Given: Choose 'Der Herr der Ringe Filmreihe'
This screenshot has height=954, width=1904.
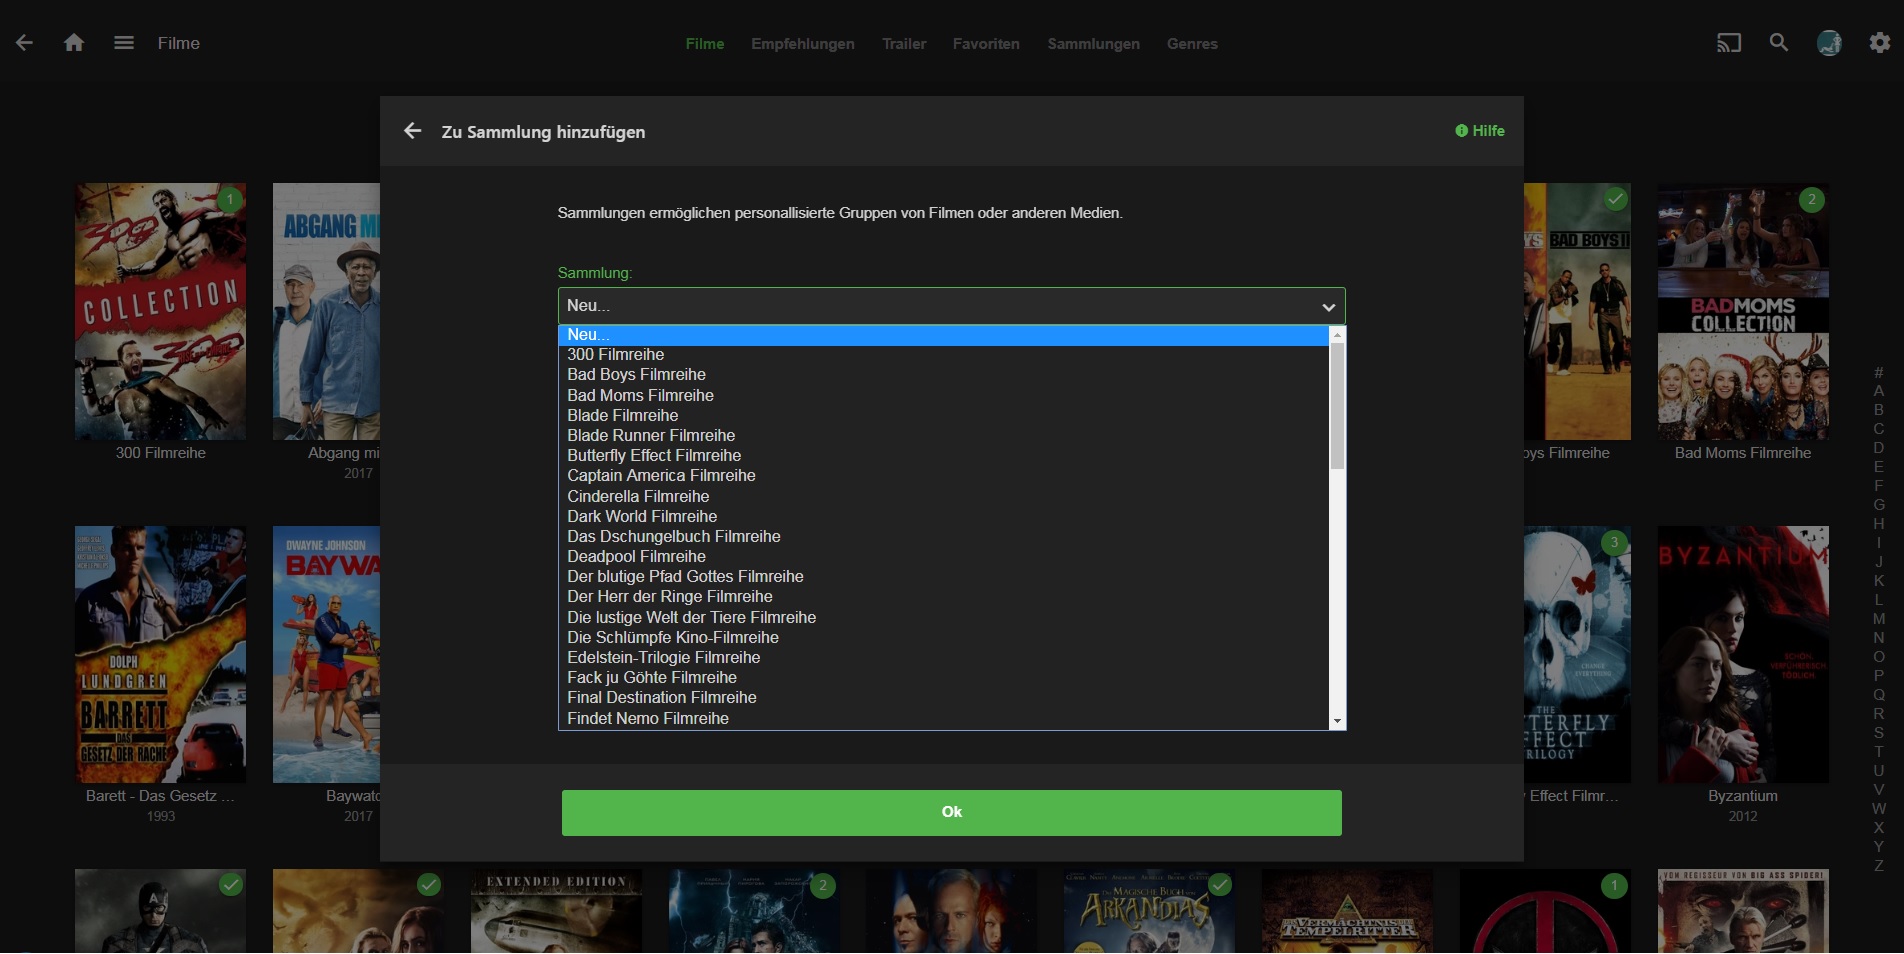Looking at the screenshot, I should 943,597.
